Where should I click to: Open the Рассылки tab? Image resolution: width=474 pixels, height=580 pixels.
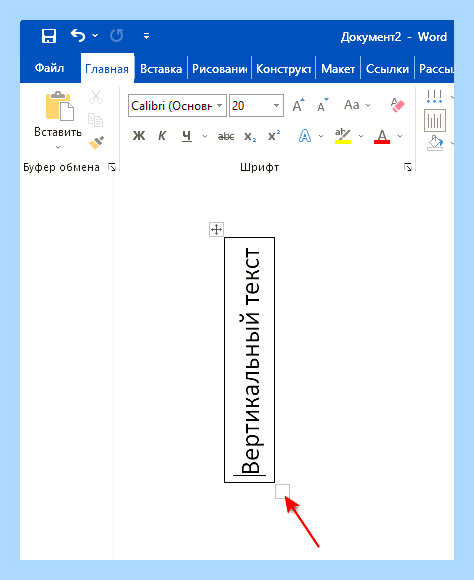(x=436, y=69)
